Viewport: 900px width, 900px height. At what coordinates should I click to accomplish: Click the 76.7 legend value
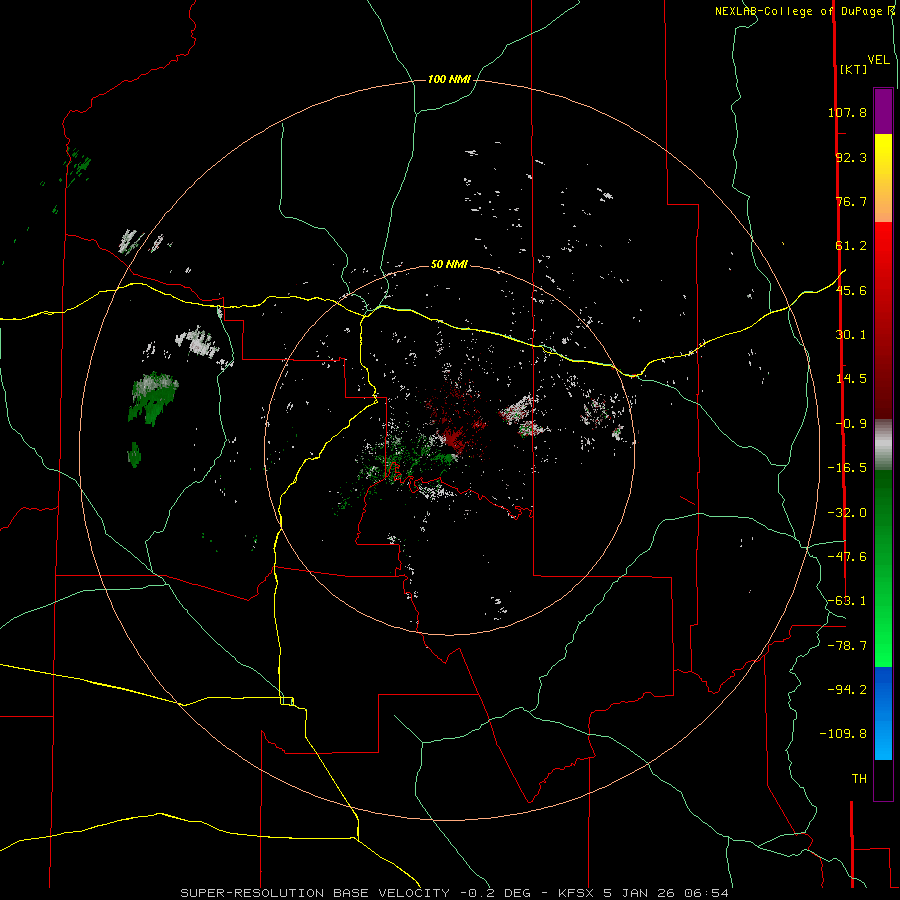[851, 201]
